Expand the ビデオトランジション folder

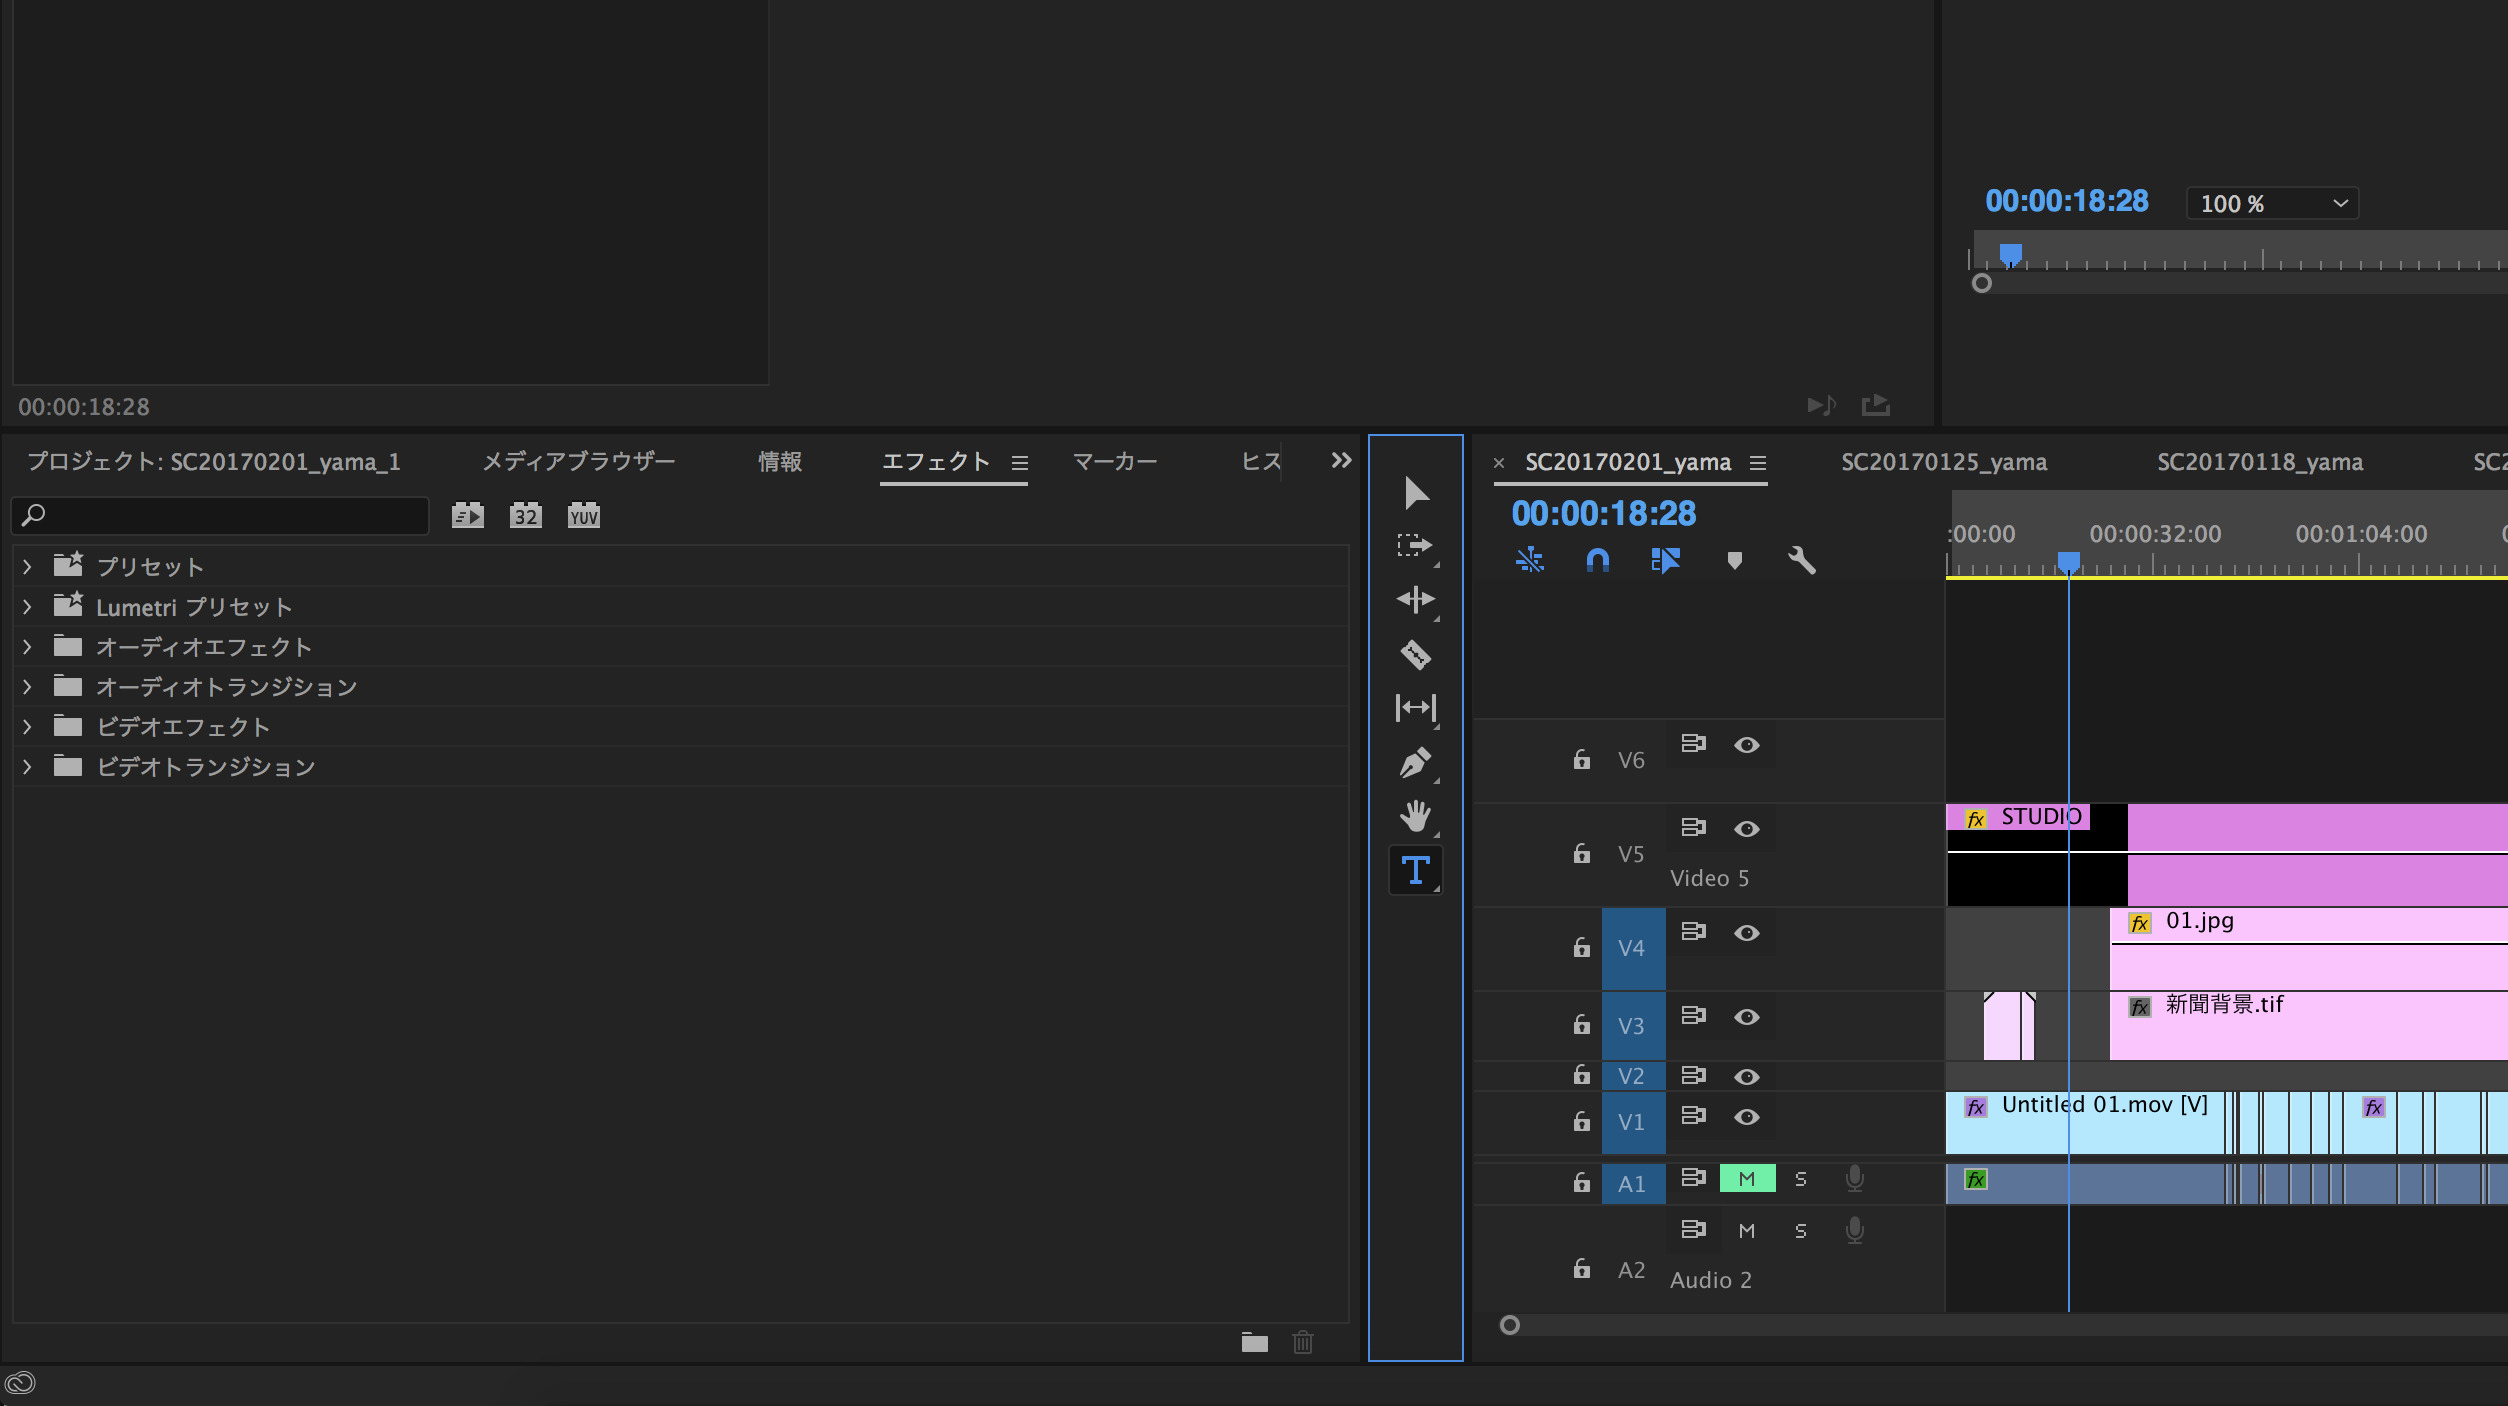(x=27, y=767)
